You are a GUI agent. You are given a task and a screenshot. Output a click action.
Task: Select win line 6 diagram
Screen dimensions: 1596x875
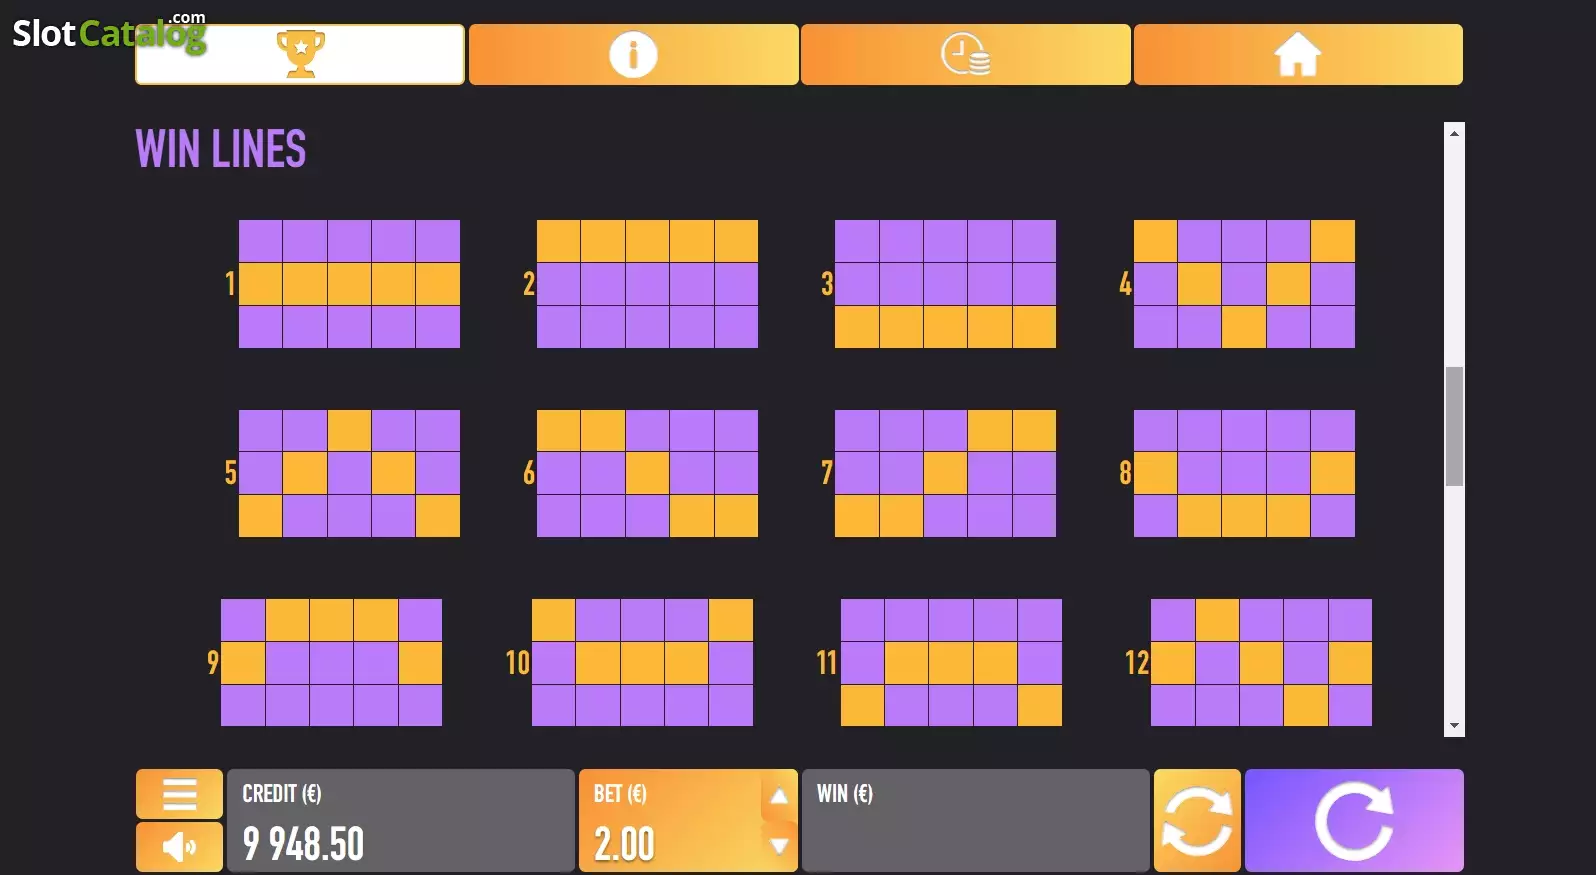pyautogui.click(x=647, y=473)
